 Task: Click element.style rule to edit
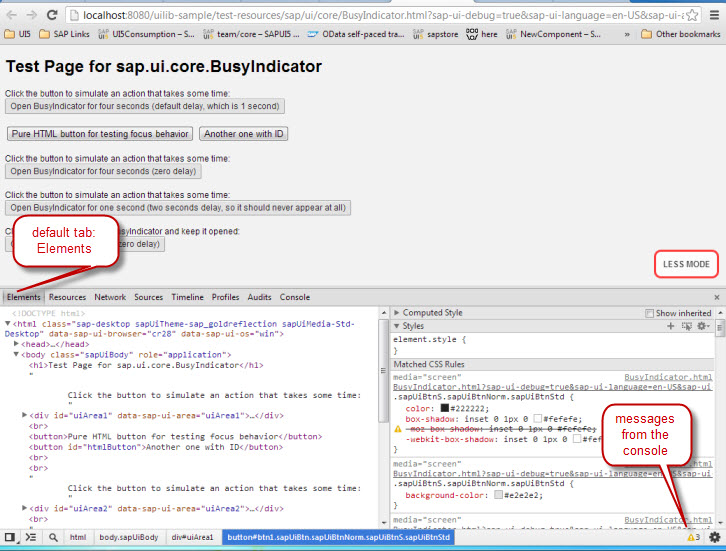point(429,339)
